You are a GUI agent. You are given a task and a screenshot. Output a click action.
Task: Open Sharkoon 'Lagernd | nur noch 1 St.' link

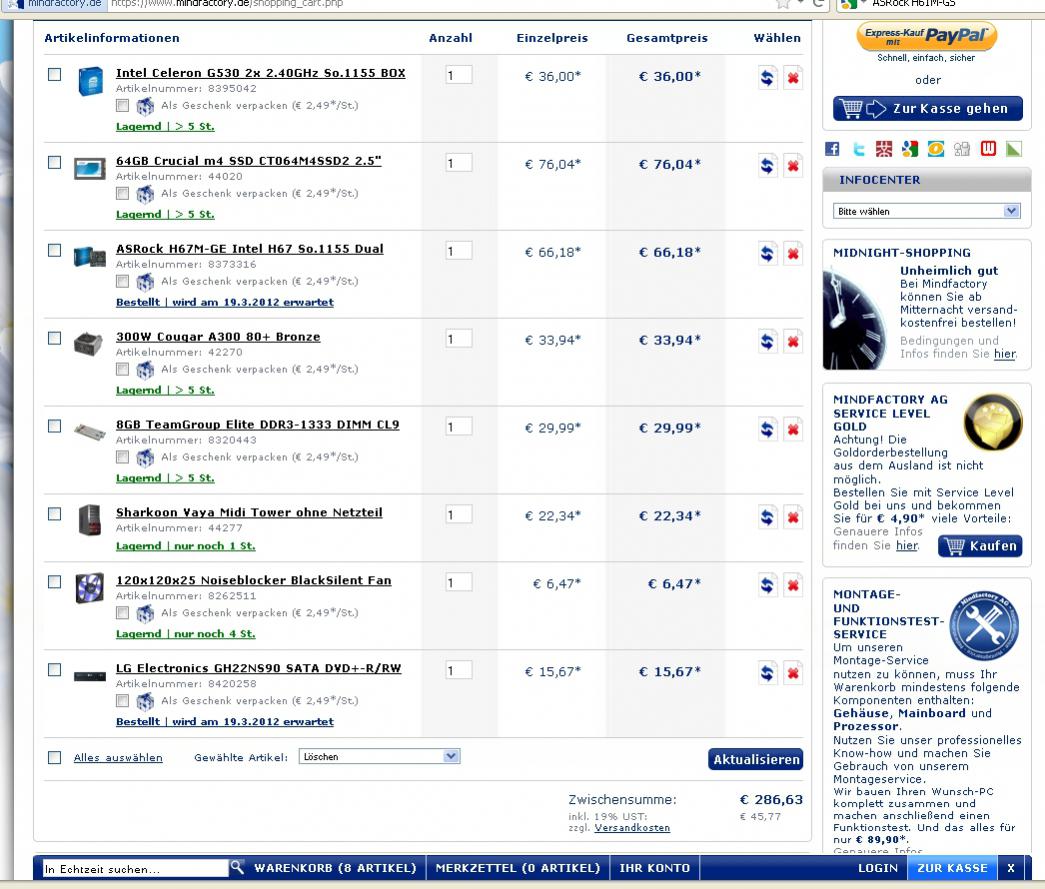(x=185, y=546)
